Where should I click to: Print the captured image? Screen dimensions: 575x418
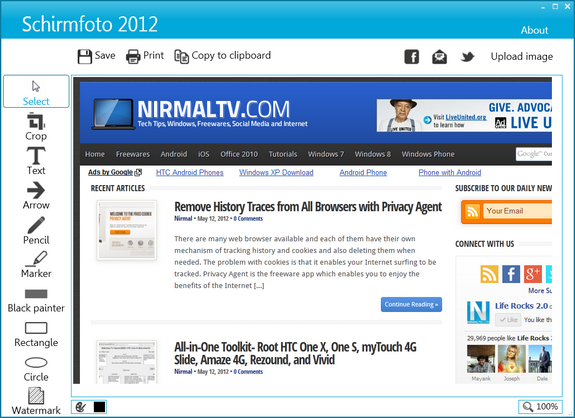tap(145, 56)
